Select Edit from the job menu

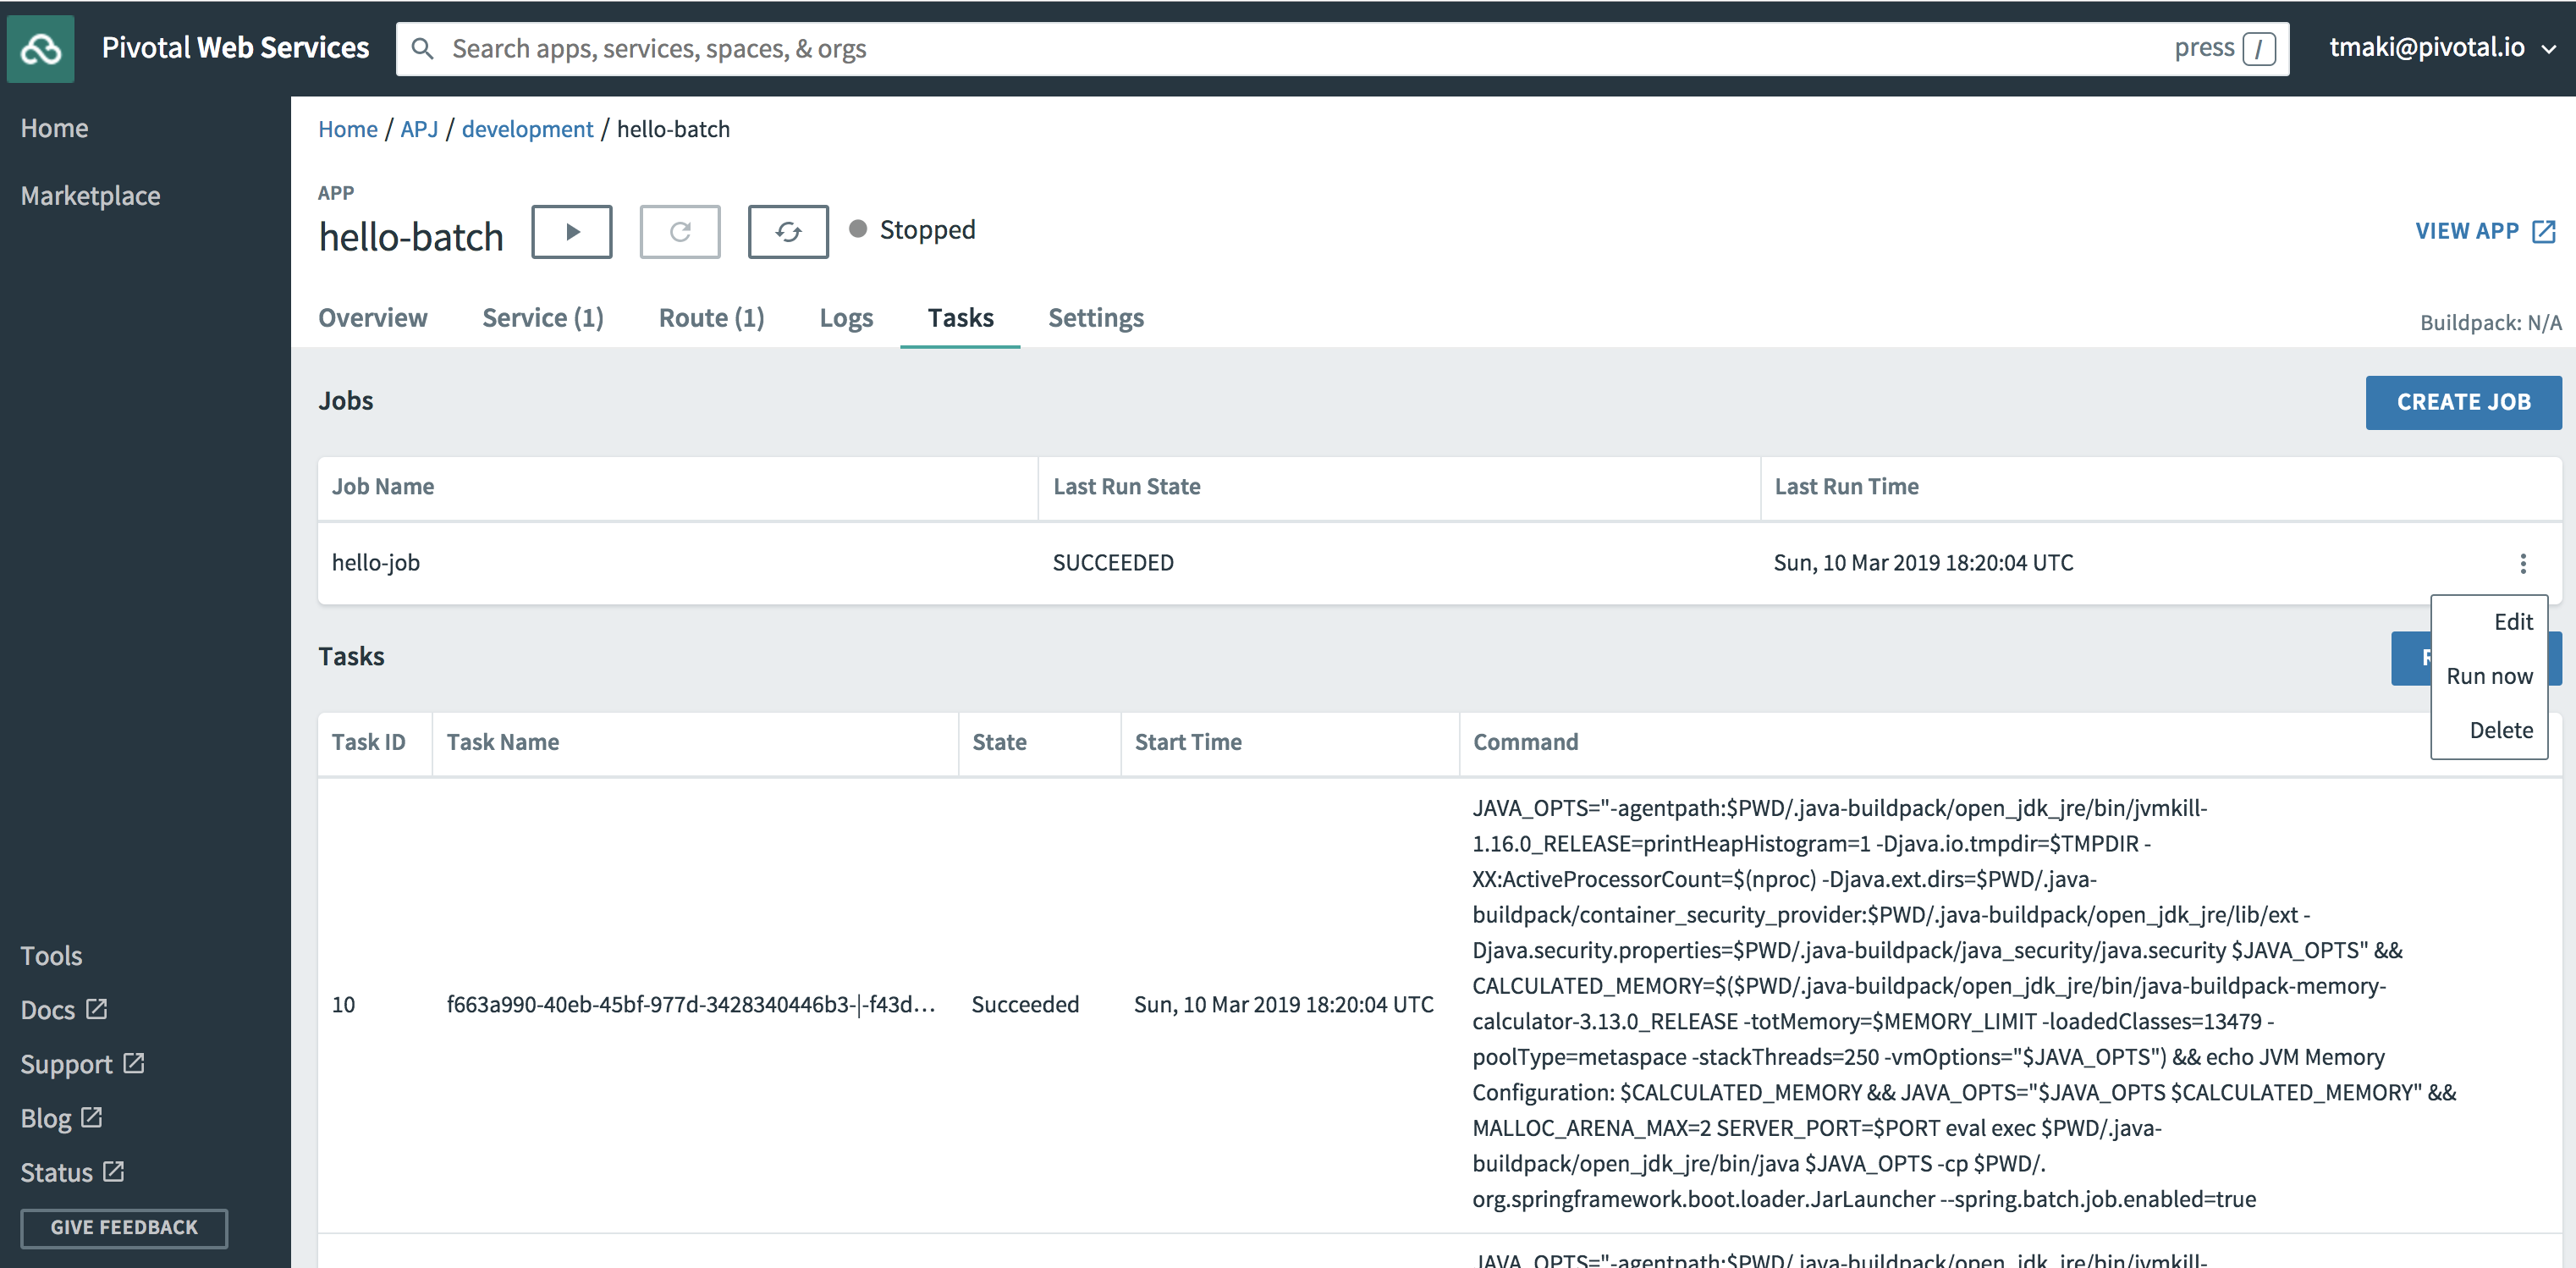point(2512,622)
